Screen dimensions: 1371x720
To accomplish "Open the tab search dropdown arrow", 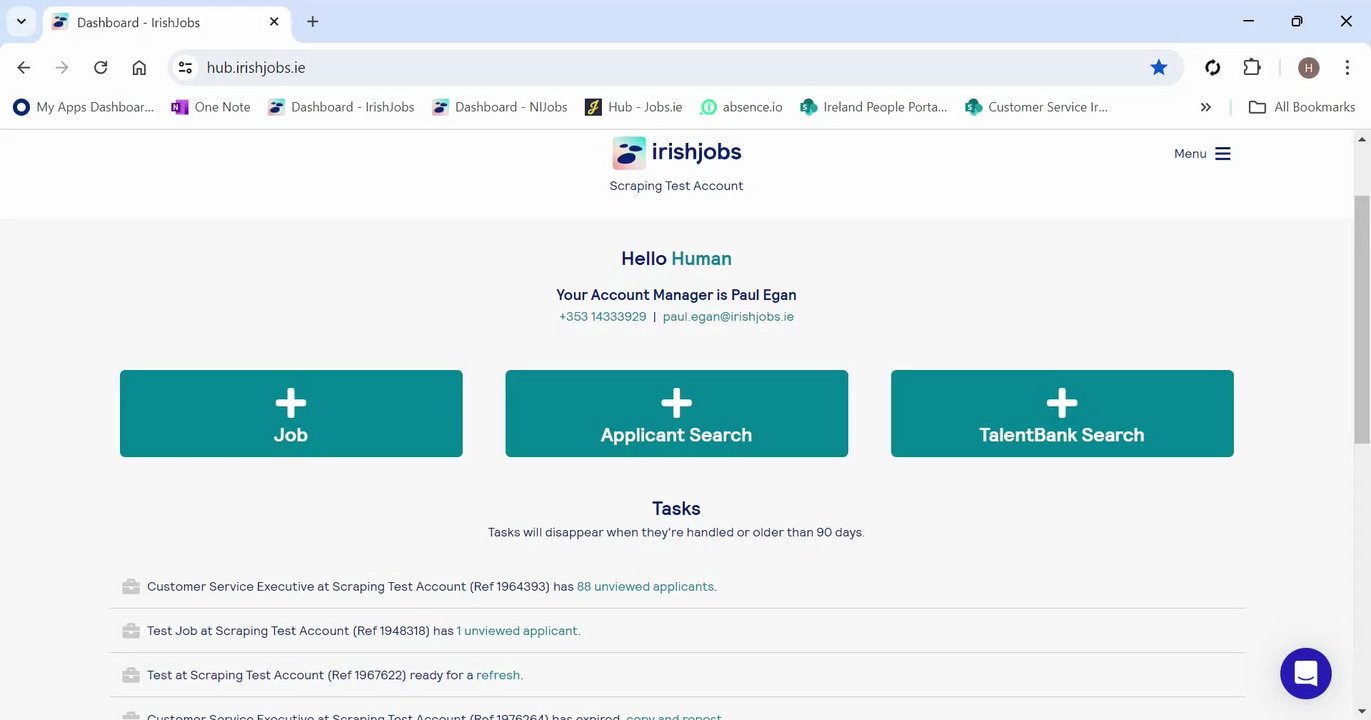I will [21, 21].
